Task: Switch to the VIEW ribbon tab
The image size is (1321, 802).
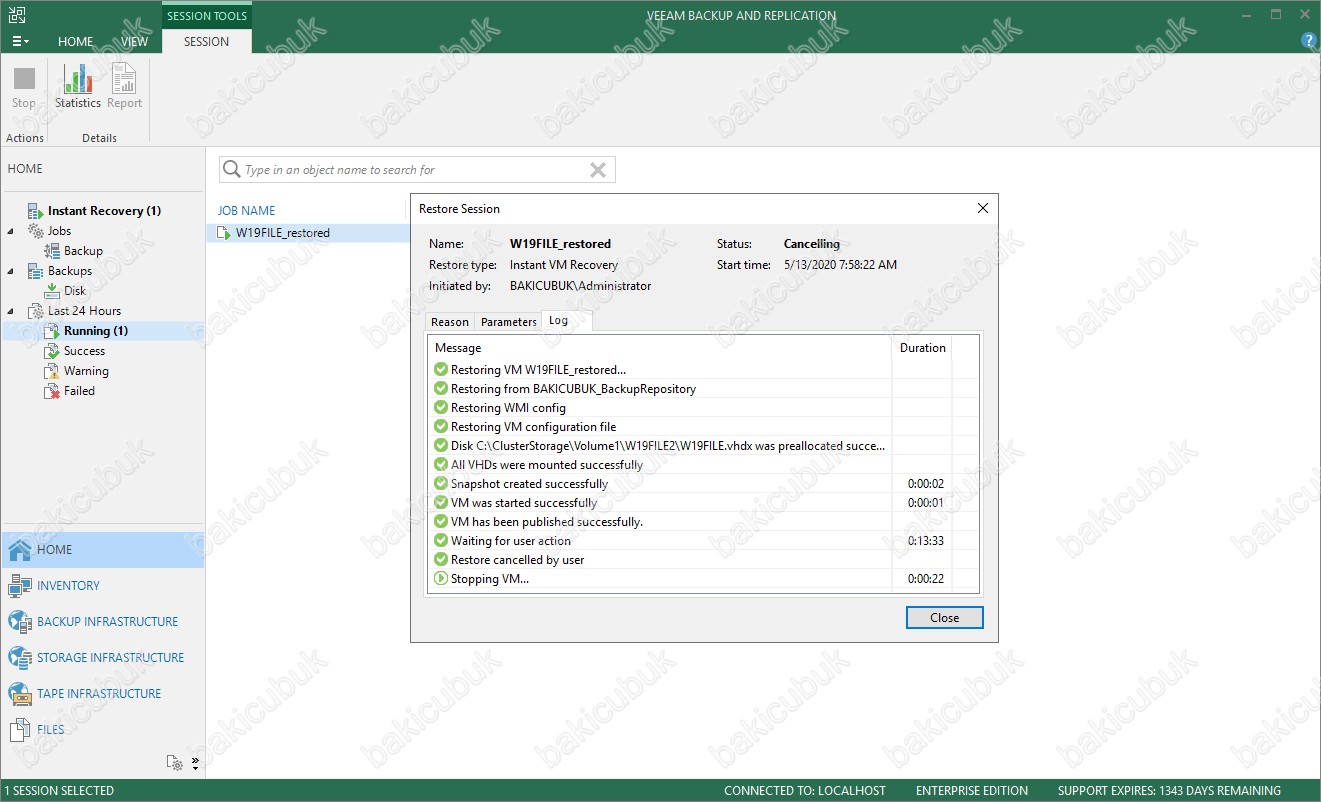Action: (x=134, y=42)
